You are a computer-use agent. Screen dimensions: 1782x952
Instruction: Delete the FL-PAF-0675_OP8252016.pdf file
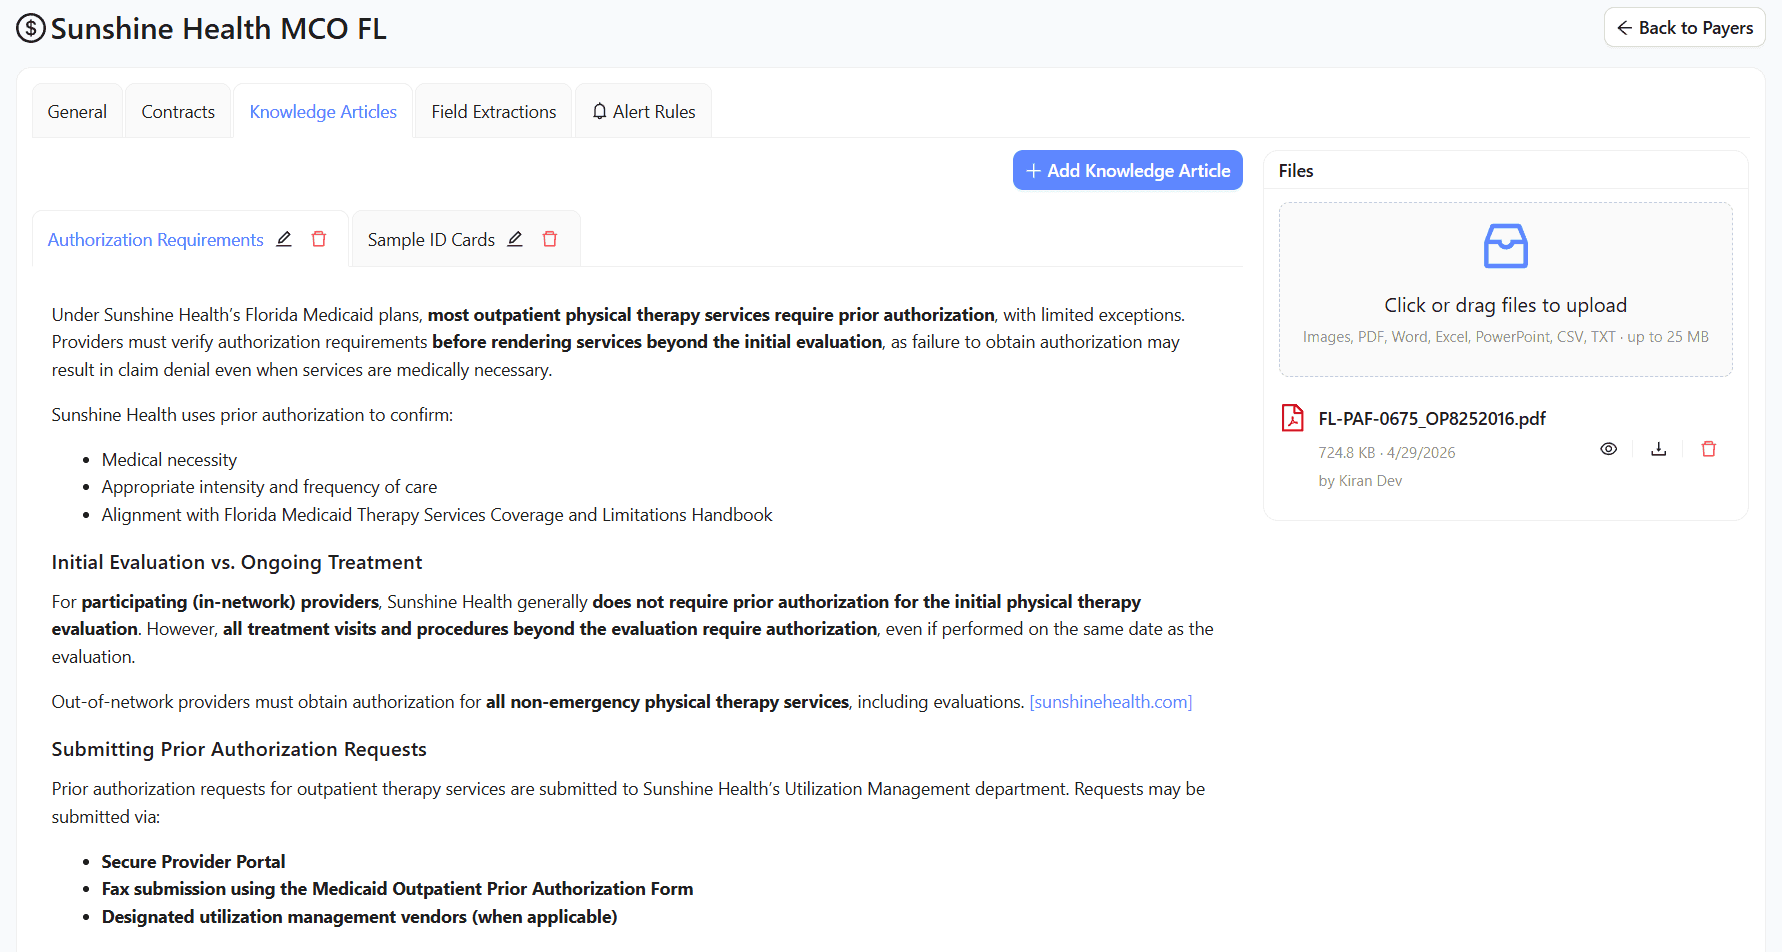click(x=1708, y=449)
